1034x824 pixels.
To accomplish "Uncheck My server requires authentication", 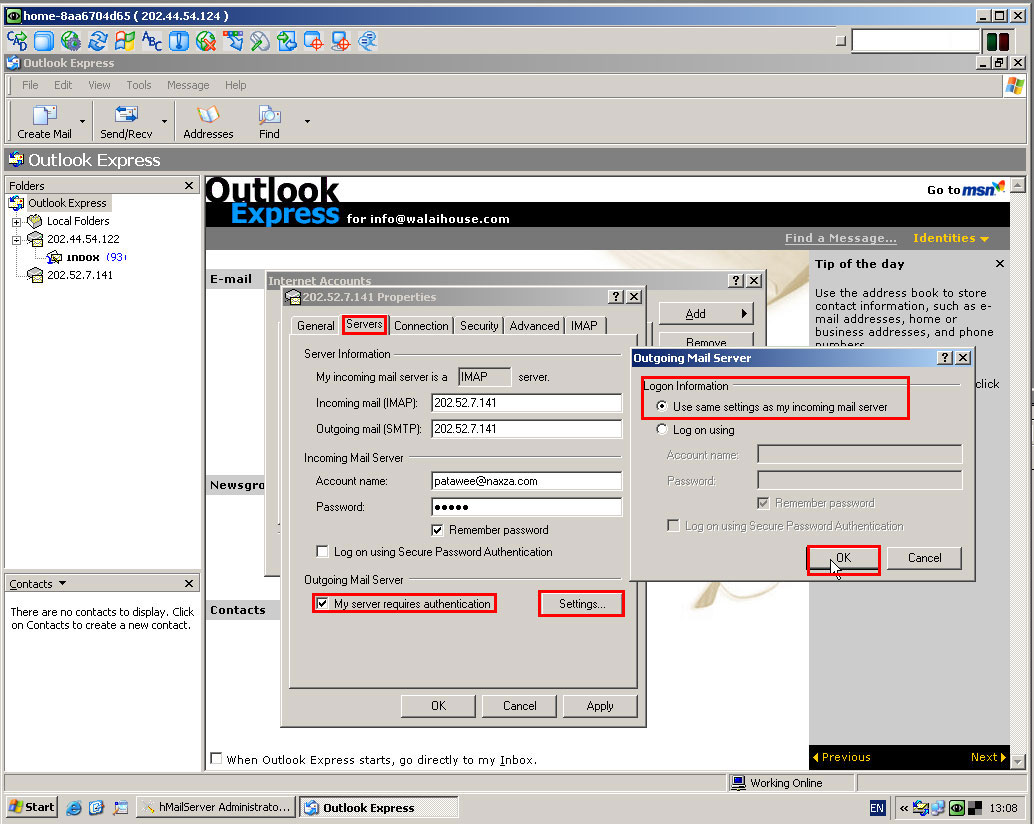I will pyautogui.click(x=322, y=603).
